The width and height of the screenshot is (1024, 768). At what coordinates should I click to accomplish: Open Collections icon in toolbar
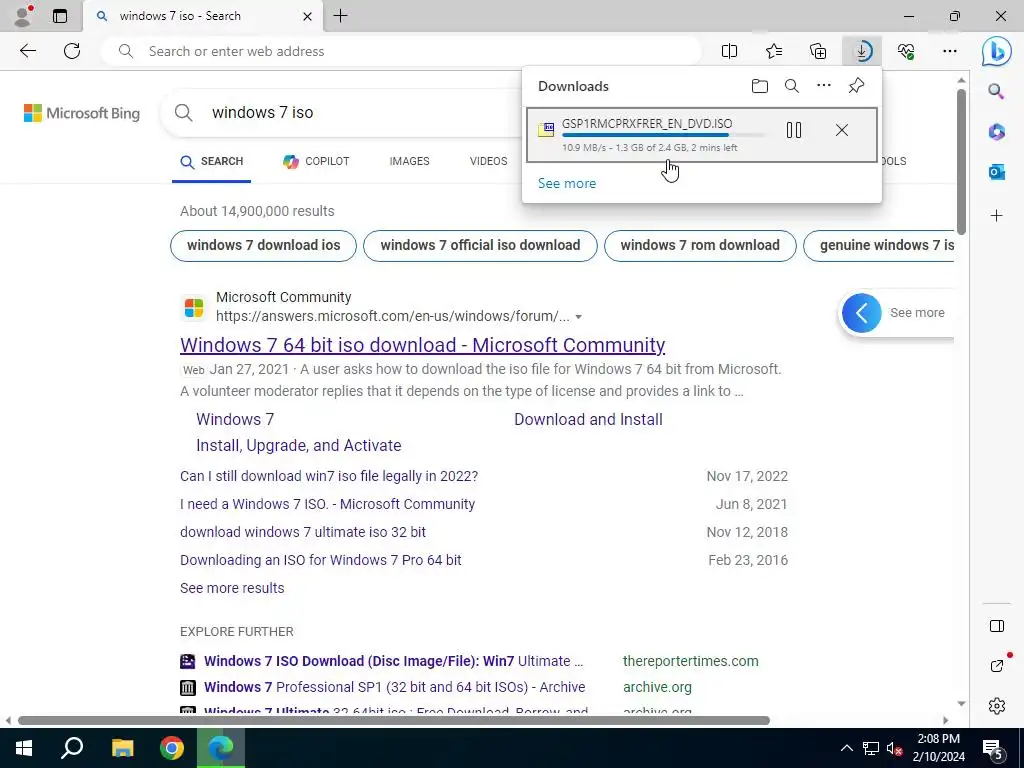point(818,51)
